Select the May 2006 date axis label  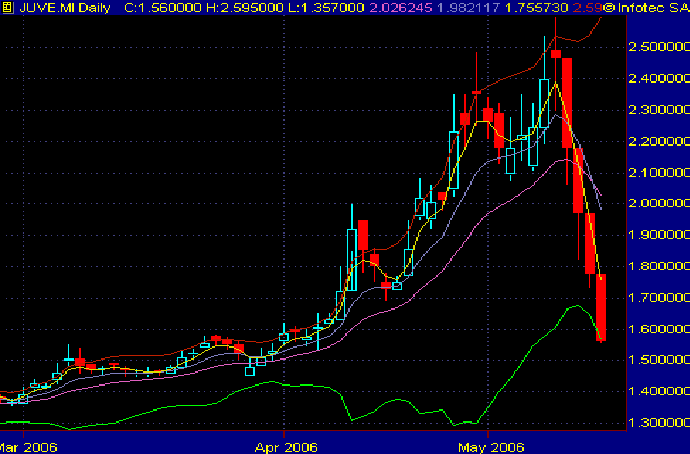pyautogui.click(x=491, y=447)
